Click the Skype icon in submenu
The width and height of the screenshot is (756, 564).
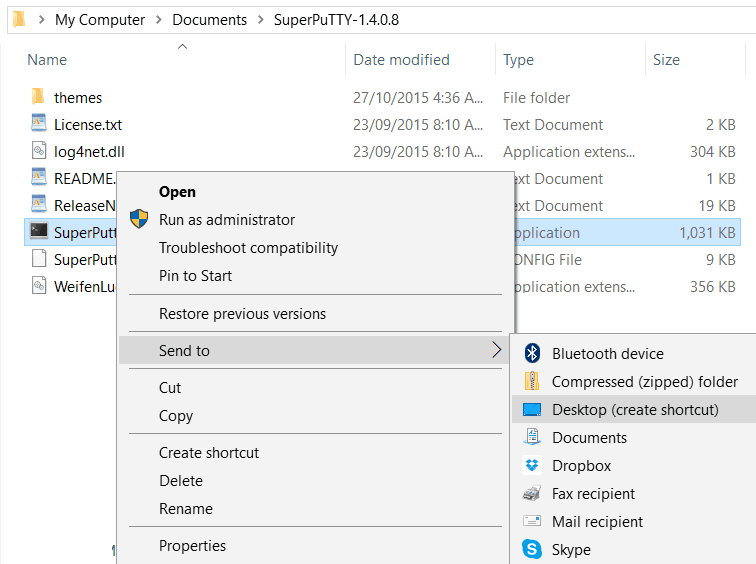point(532,549)
